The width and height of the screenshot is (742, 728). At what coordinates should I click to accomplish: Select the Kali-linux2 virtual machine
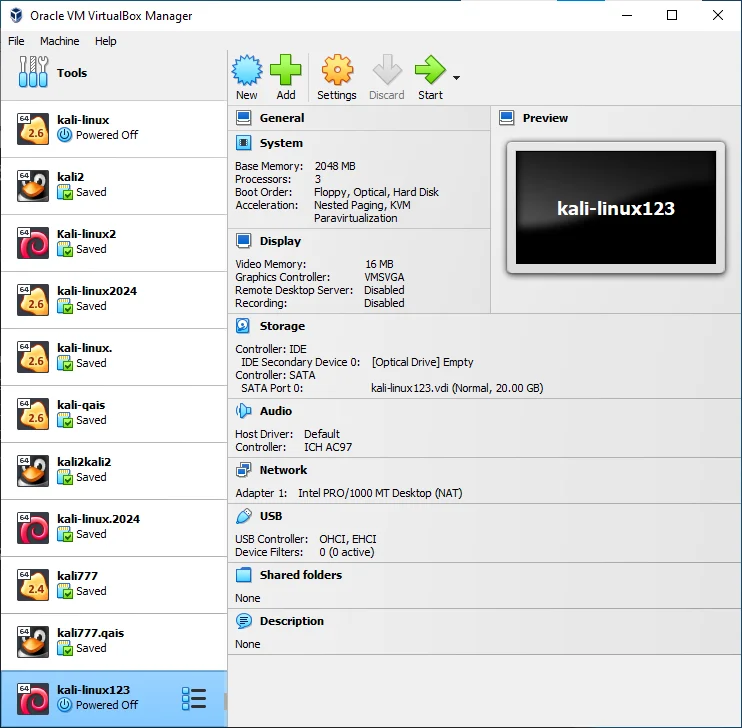(114, 243)
